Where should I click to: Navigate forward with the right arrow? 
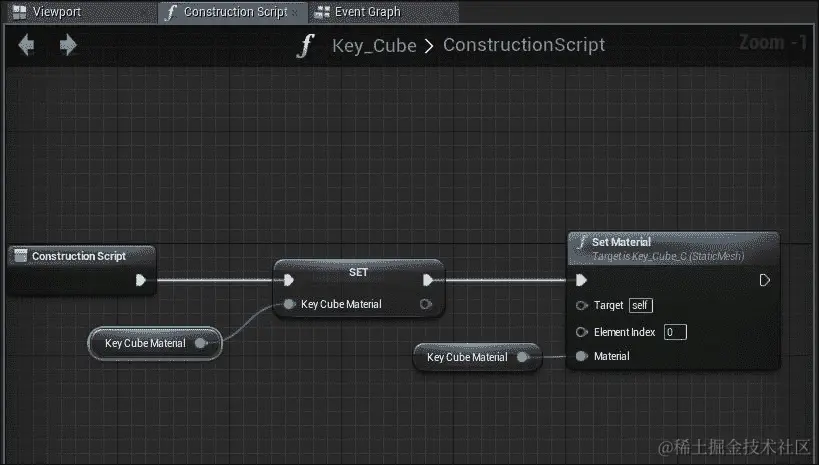(x=68, y=45)
